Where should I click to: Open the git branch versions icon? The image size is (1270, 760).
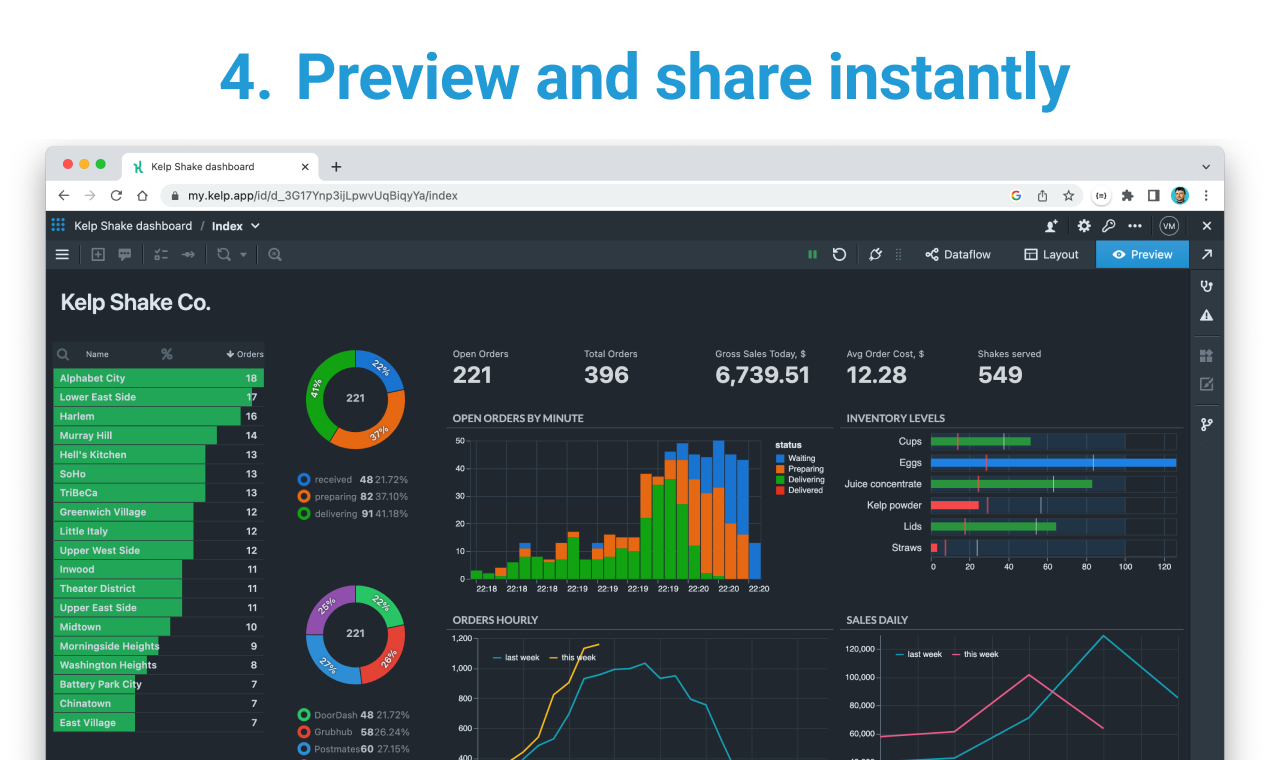(1207, 424)
